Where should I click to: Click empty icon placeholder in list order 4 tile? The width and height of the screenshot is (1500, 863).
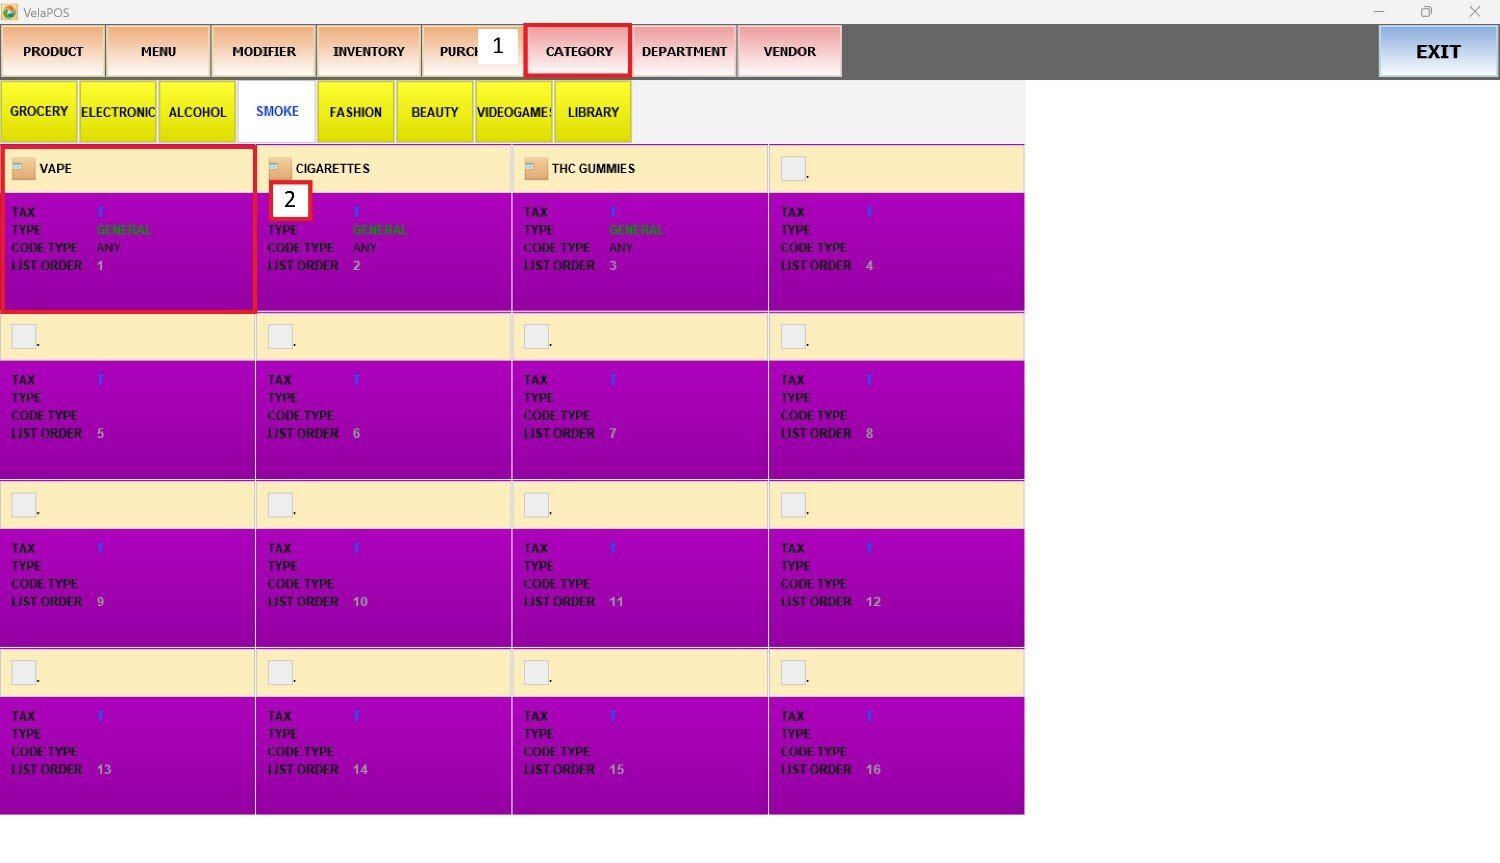(x=793, y=169)
